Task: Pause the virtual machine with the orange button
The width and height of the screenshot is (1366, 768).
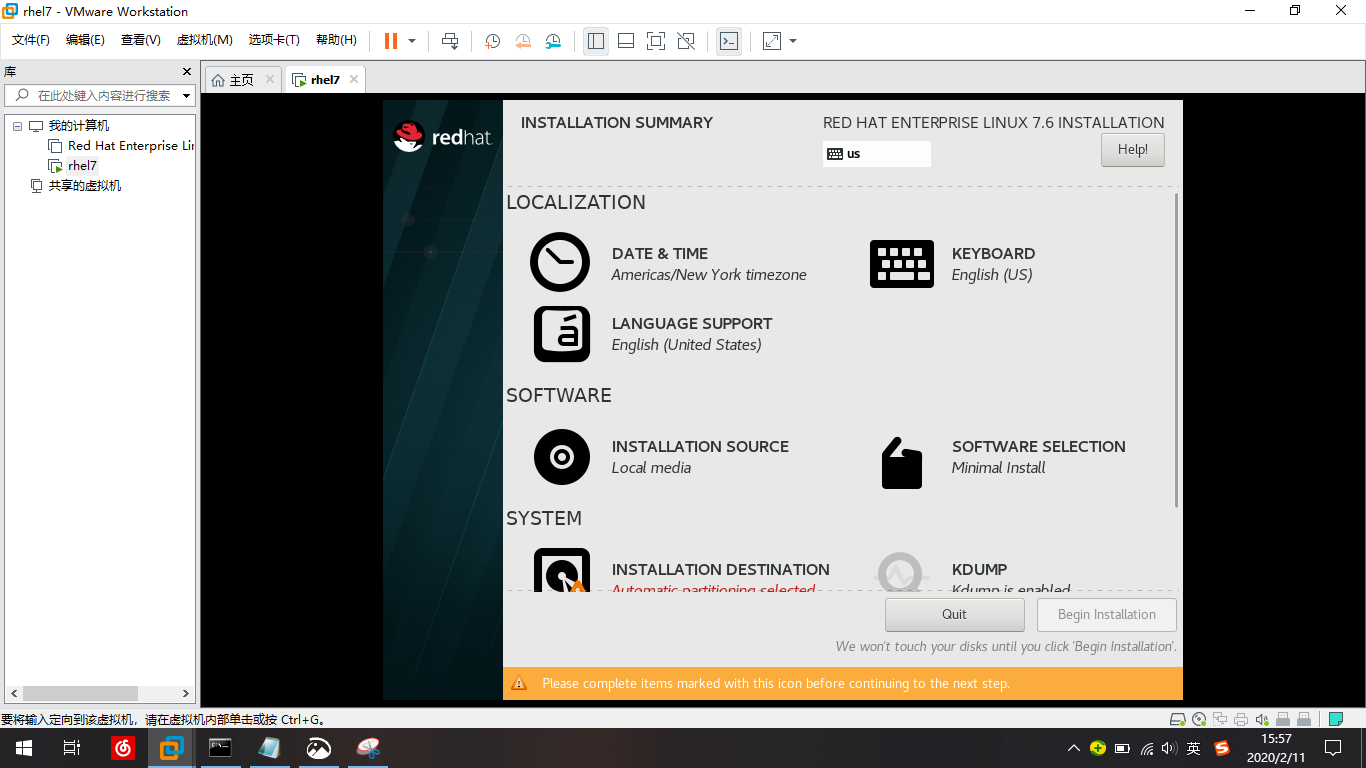Action: [390, 41]
